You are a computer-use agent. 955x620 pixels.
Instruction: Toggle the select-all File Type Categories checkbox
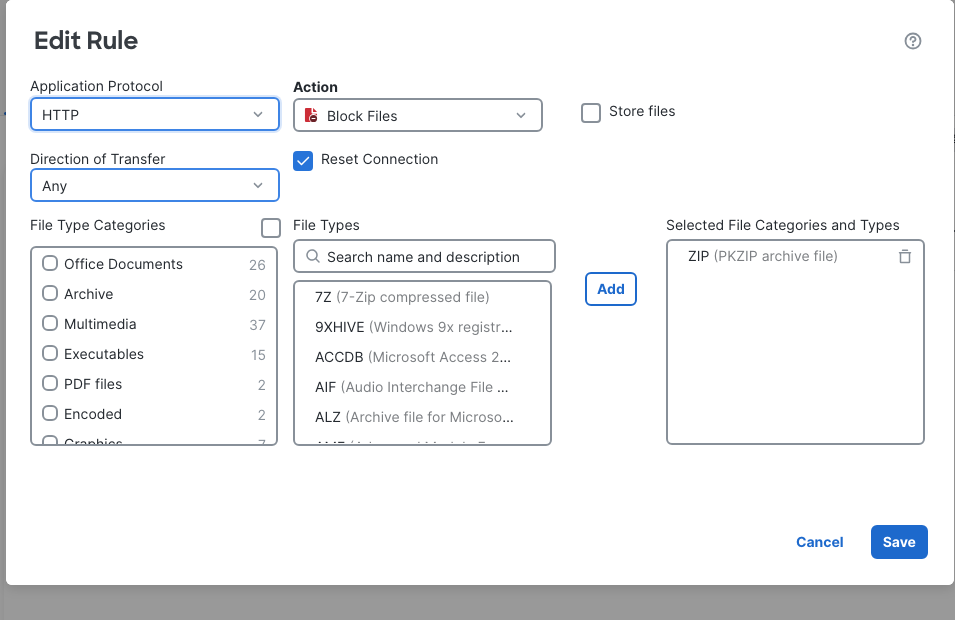[x=270, y=228]
